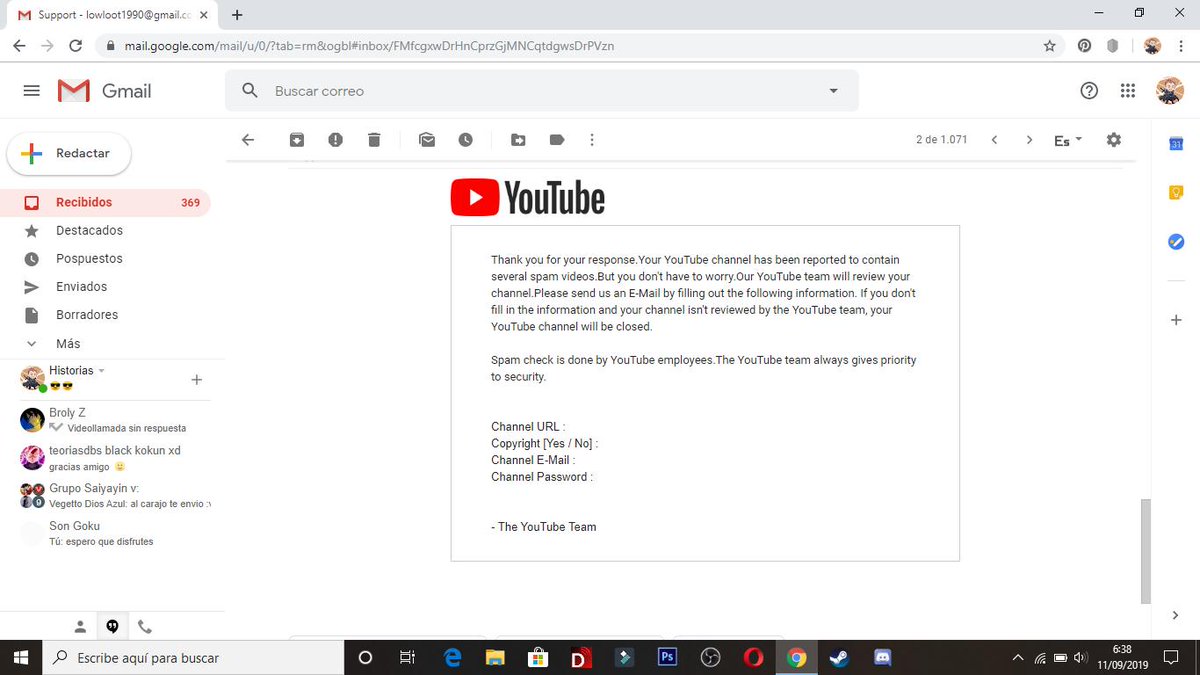Open Keep notes in side panel
The width and height of the screenshot is (1200, 675).
click(1177, 193)
